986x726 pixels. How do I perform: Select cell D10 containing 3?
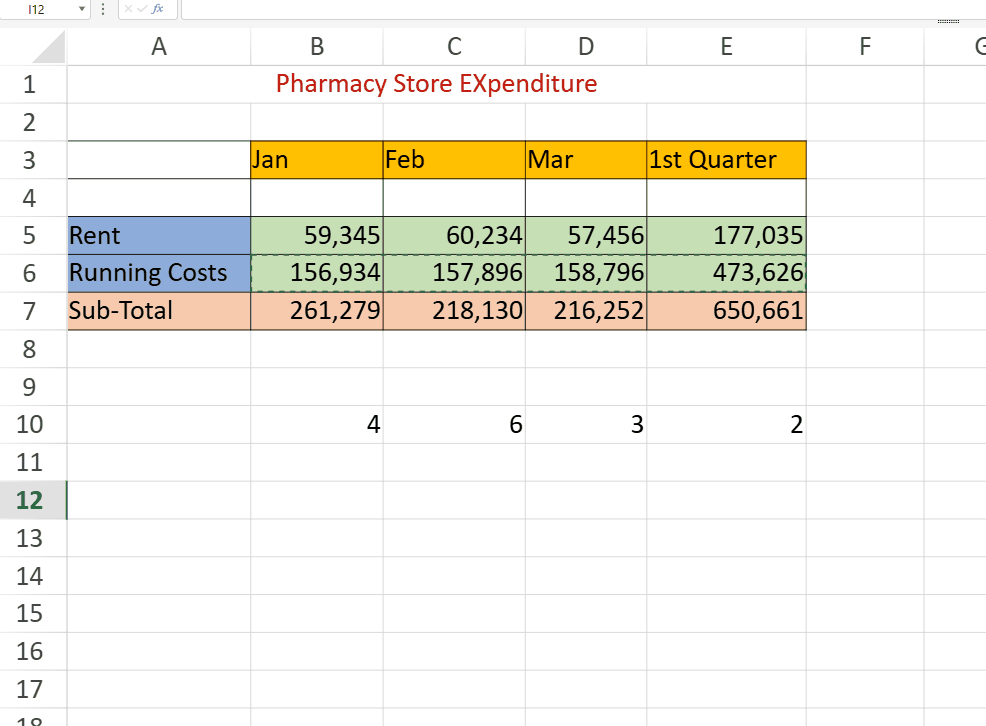point(586,425)
